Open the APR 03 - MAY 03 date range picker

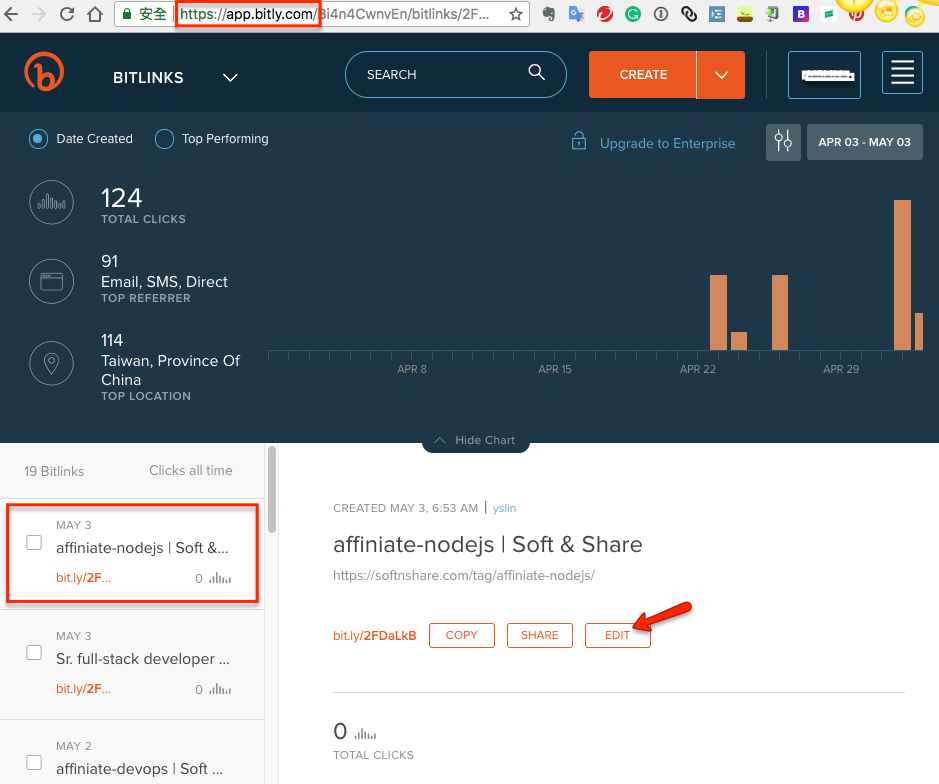point(864,141)
